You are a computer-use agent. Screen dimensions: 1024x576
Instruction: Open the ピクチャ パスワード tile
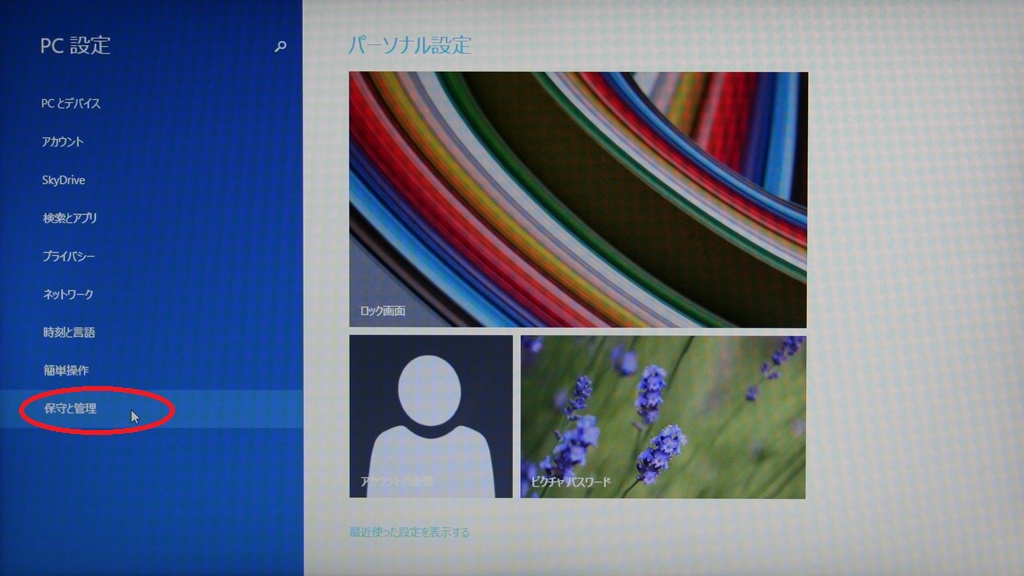click(663, 417)
